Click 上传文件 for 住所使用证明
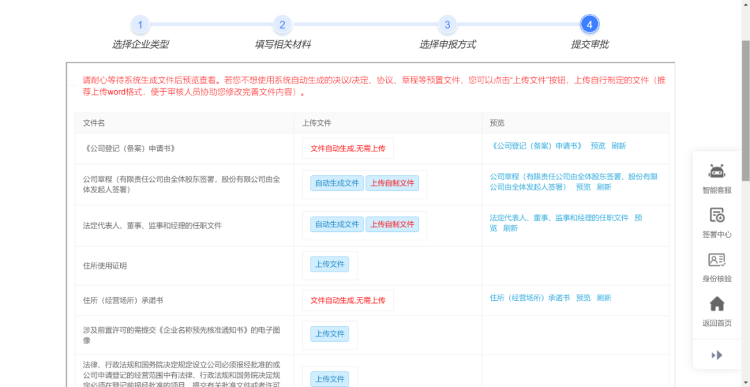The image size is (750, 387). tap(330, 264)
